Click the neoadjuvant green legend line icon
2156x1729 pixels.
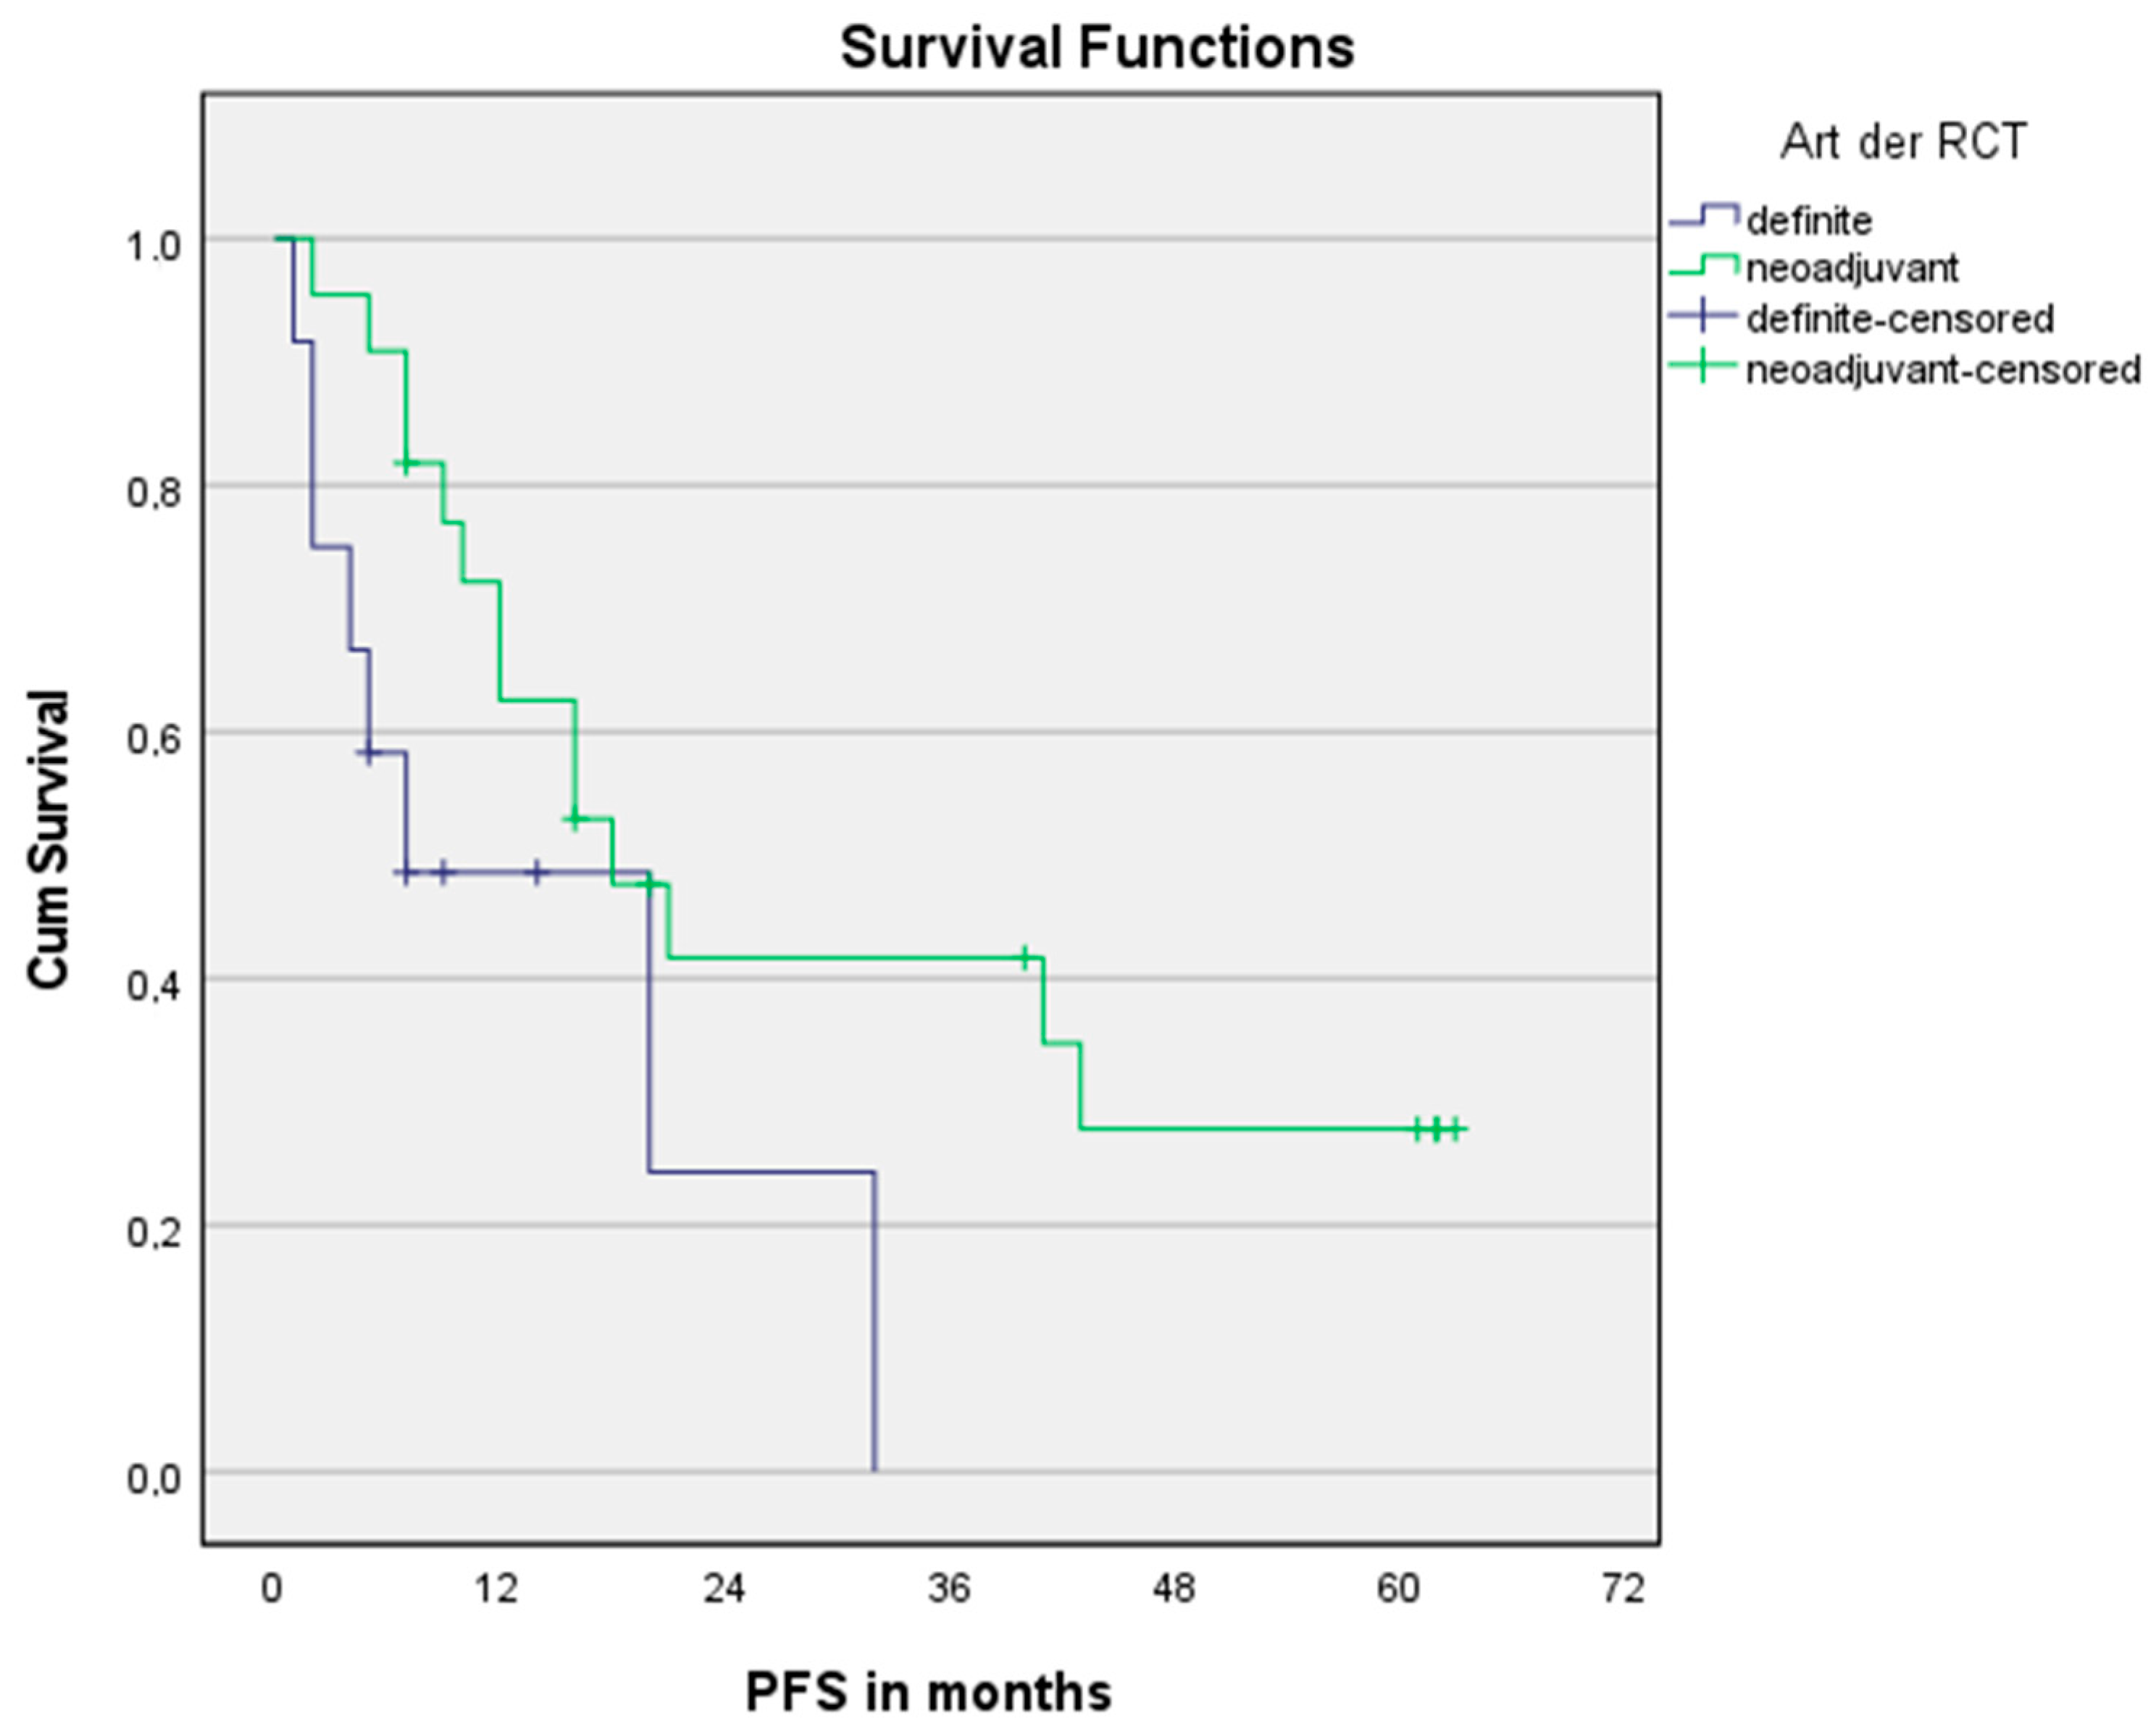coord(1704,265)
